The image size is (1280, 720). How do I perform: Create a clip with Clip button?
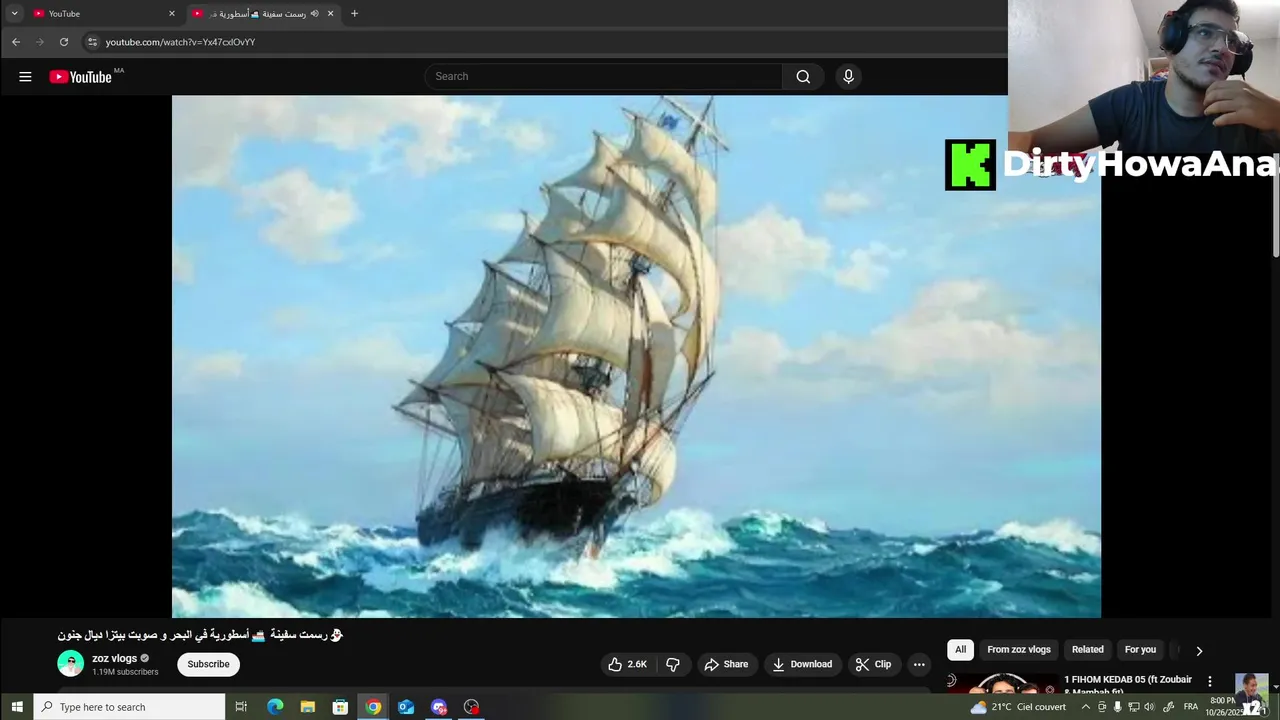pos(873,664)
